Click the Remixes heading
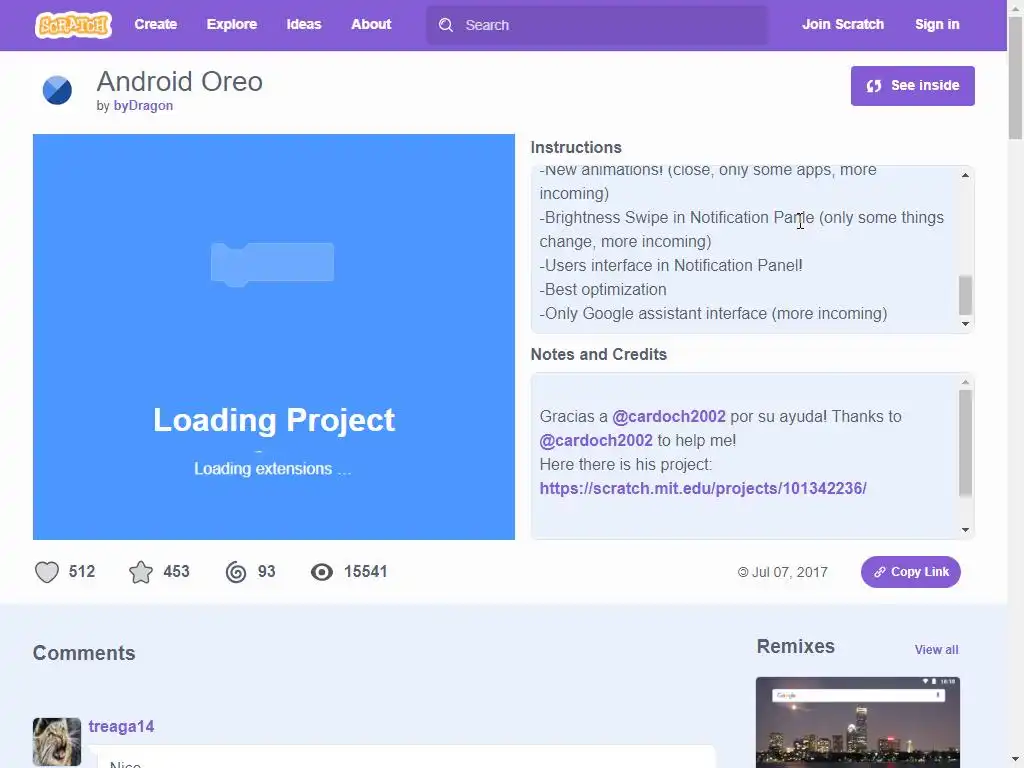The width and height of the screenshot is (1024, 768). click(795, 647)
